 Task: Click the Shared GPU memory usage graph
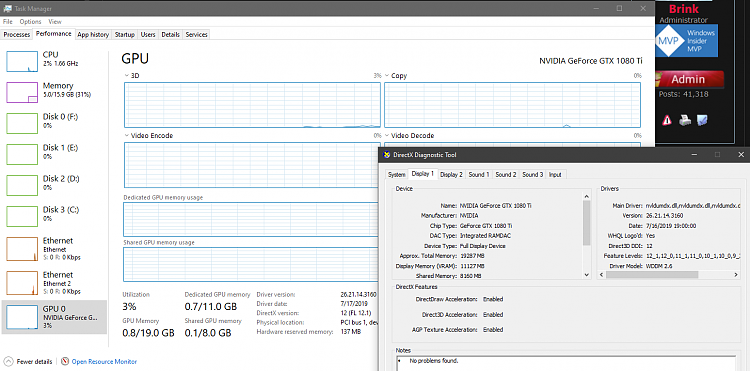[251, 264]
